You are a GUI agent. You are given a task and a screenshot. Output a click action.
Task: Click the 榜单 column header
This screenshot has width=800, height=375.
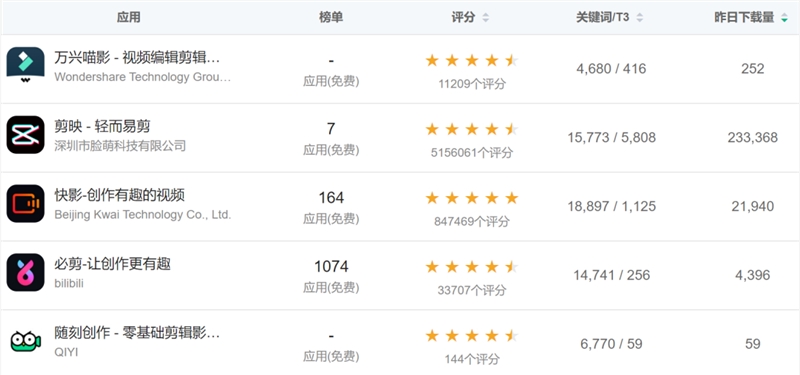pyautogui.click(x=331, y=17)
